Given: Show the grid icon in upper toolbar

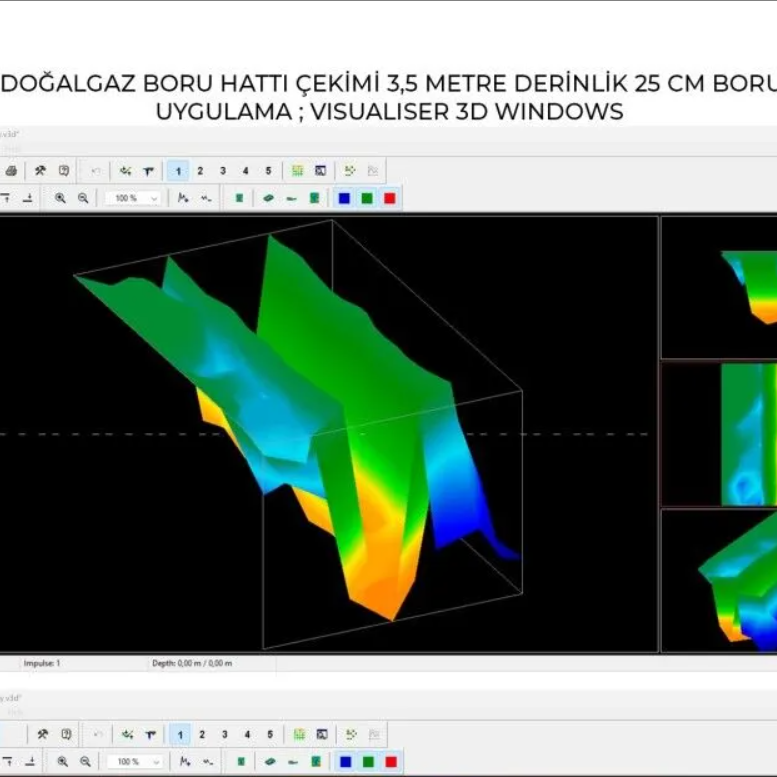Looking at the screenshot, I should (x=297, y=171).
